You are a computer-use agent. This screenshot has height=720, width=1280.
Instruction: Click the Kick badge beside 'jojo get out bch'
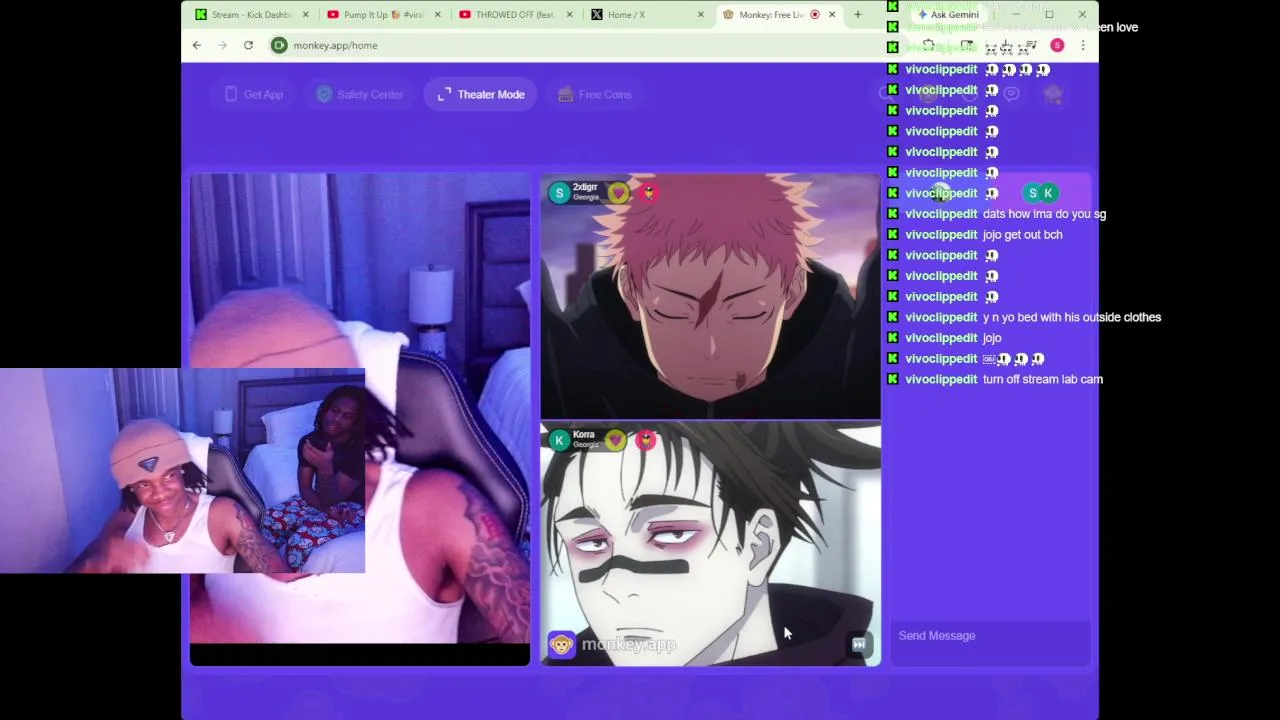click(x=893, y=235)
